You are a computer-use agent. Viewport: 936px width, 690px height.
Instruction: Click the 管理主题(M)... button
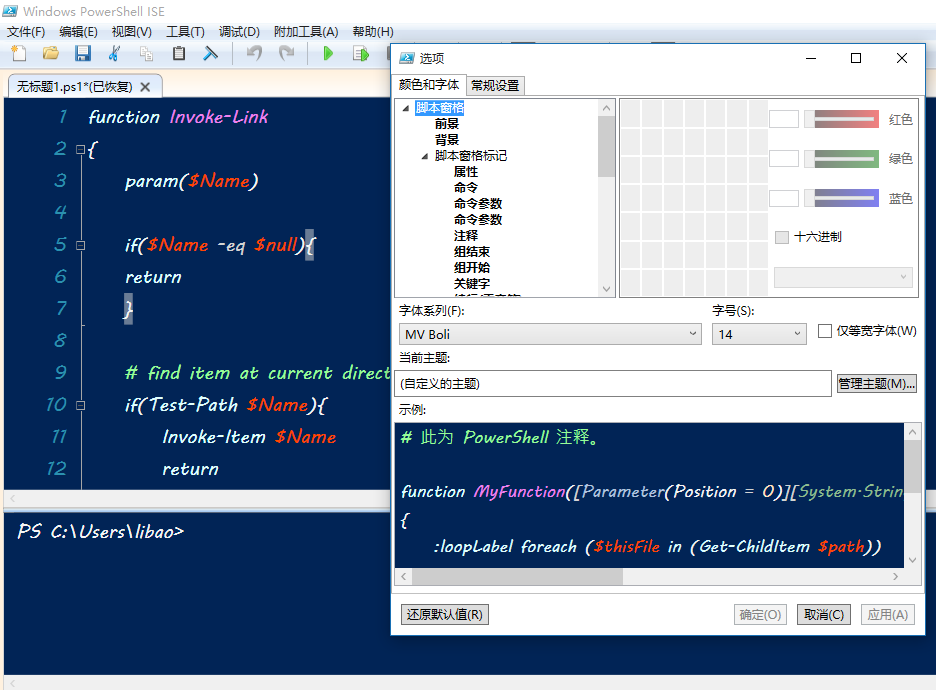(x=876, y=383)
